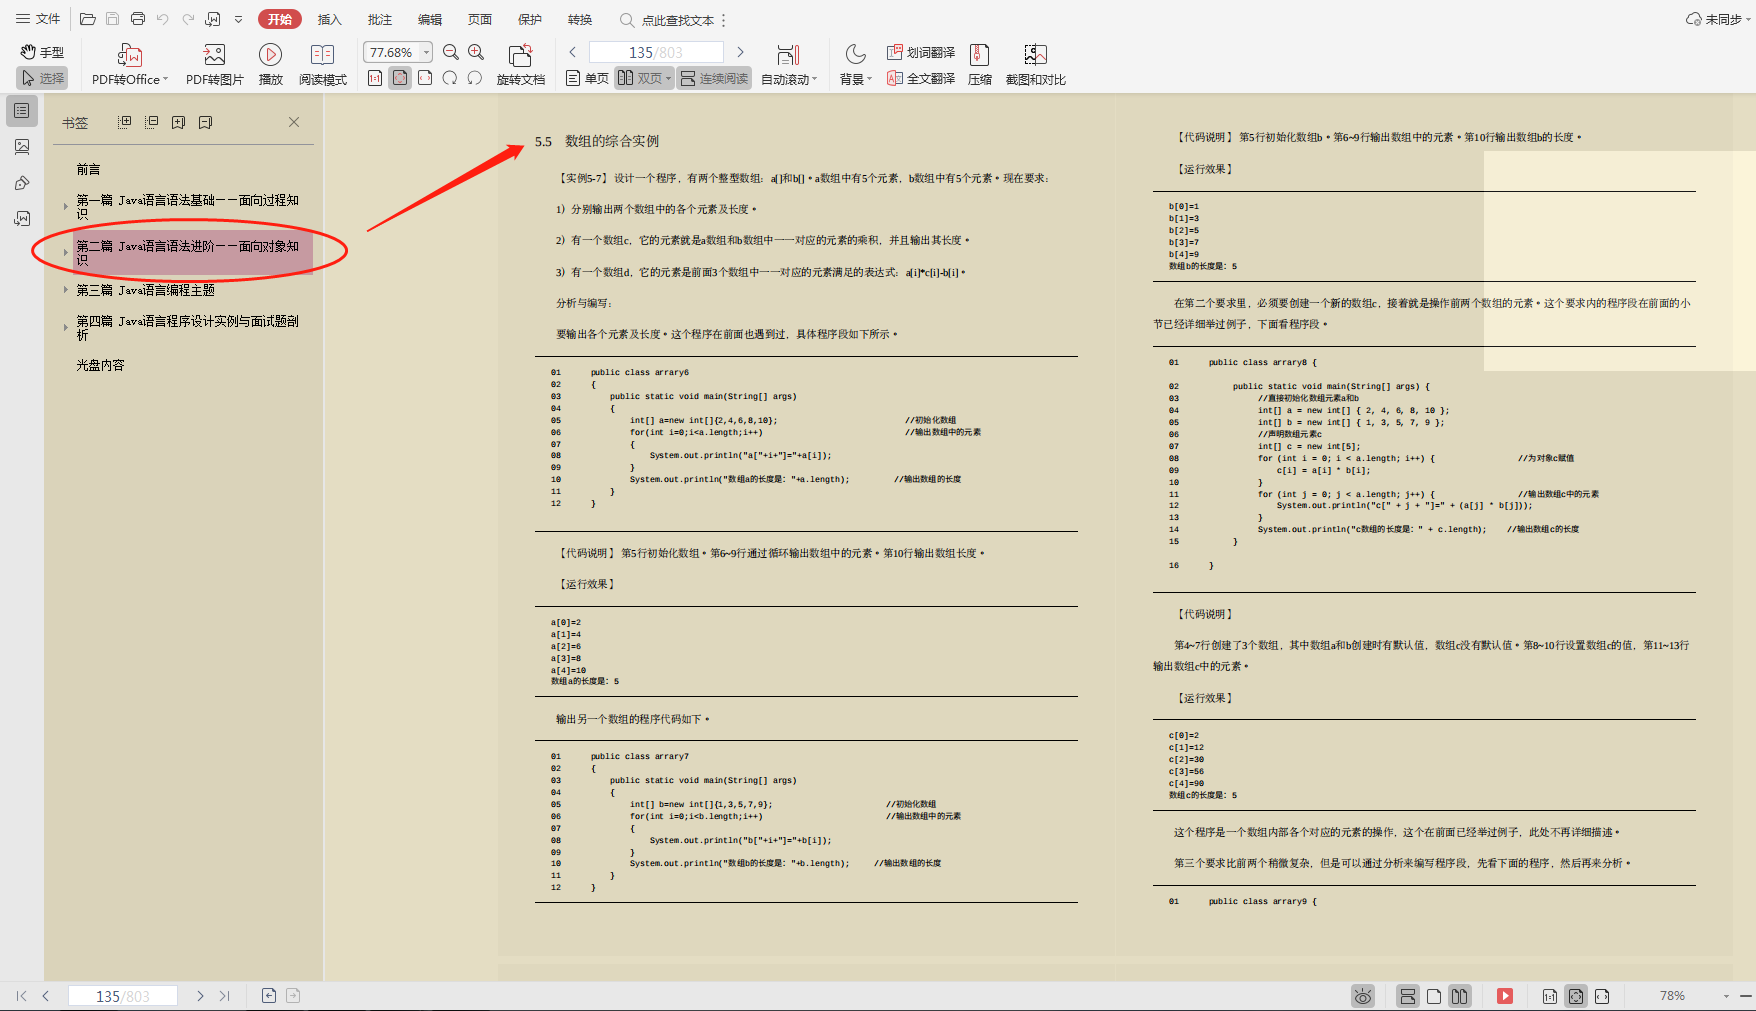Undo the last action
Viewport: 1756px width, 1011px height.
pyautogui.click(x=163, y=19)
